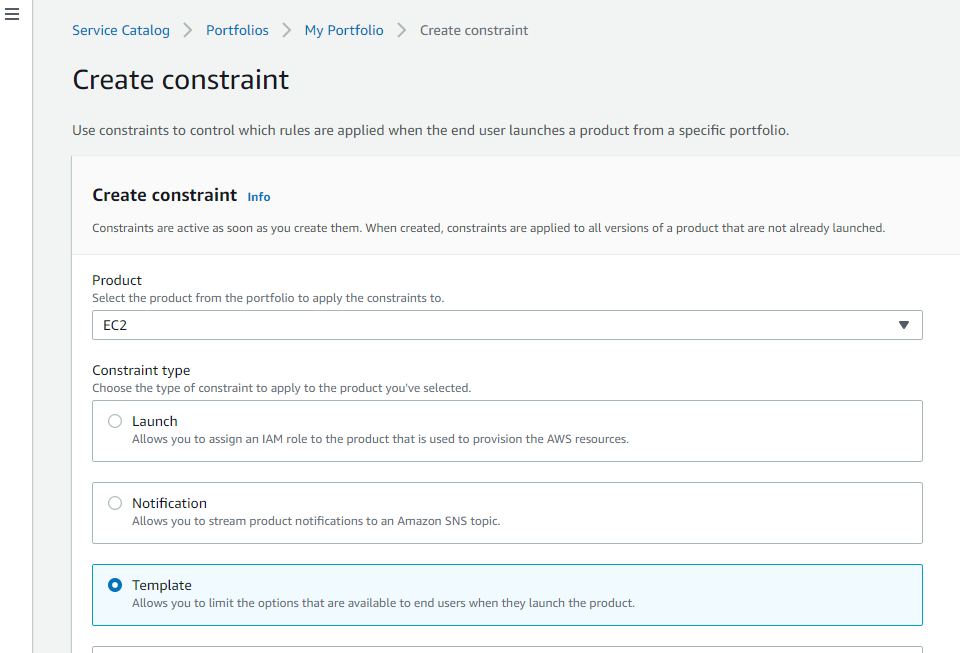Click chevron after My Portfolio breadcrumb
The height and width of the screenshot is (653, 960).
[x=402, y=30]
